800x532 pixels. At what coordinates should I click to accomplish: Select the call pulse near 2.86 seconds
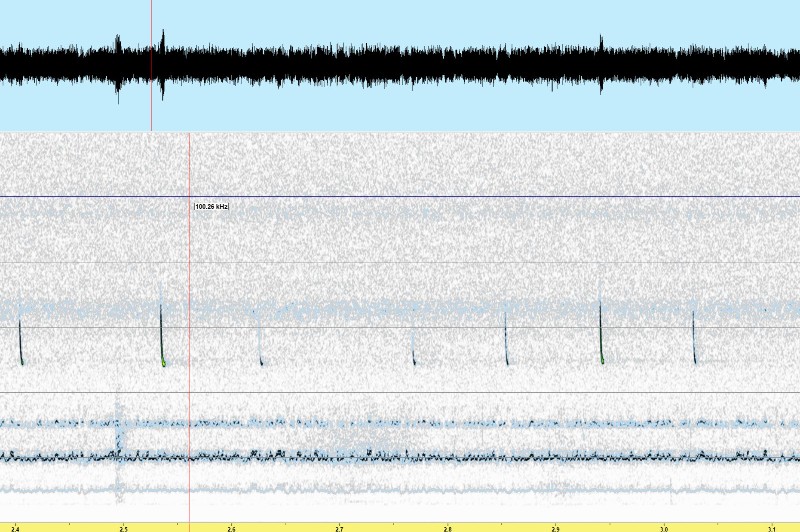point(506,340)
